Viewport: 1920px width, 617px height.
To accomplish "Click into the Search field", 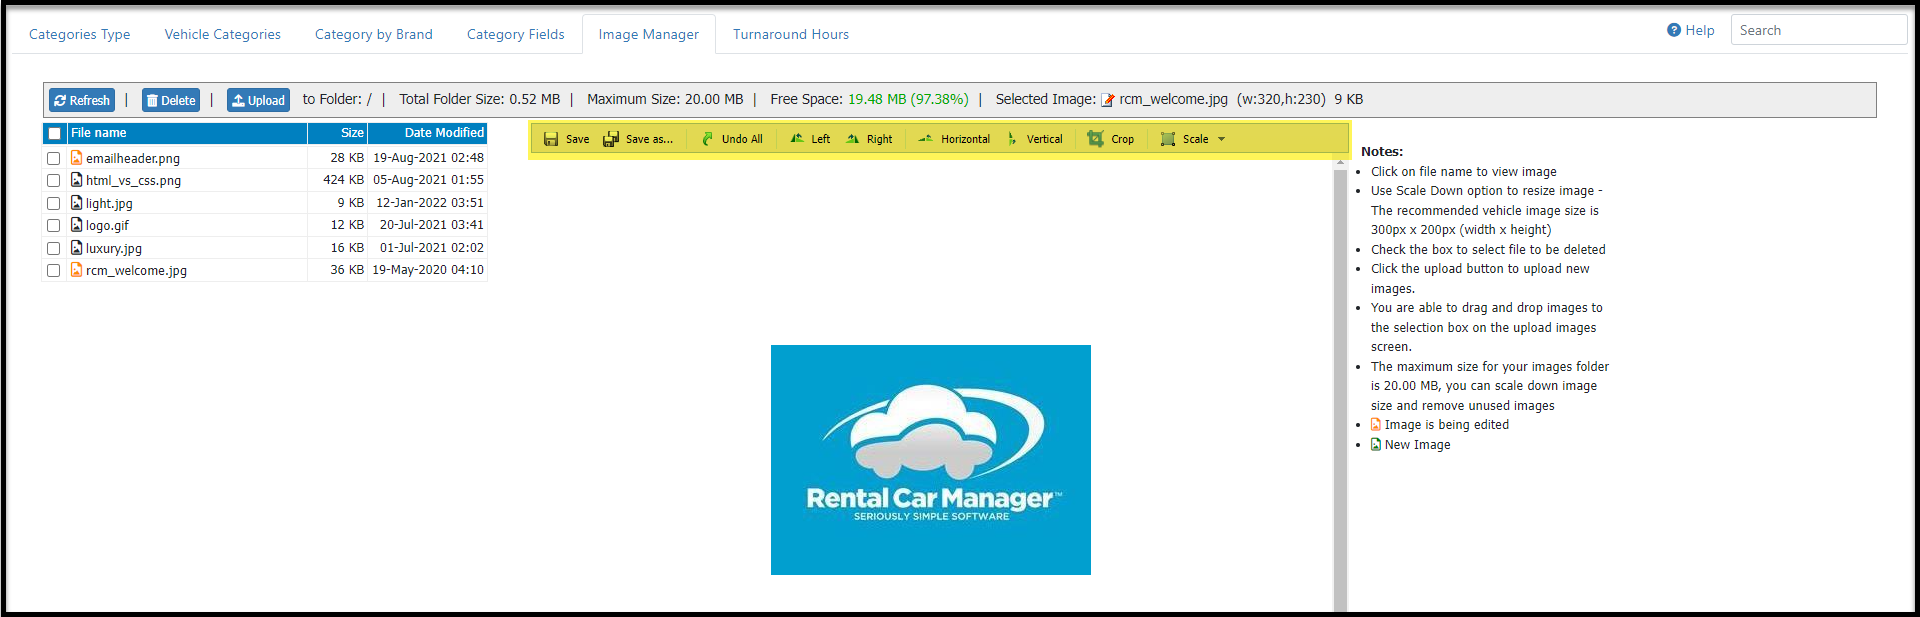I will (1819, 30).
